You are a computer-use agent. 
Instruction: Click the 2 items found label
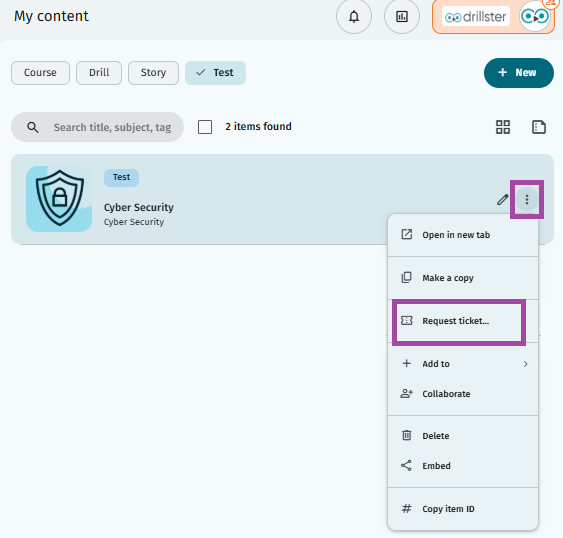[258, 126]
